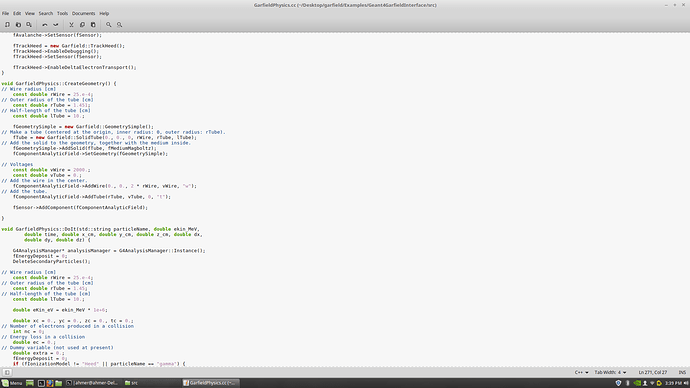690x388 pixels.
Task: Click the Paste clipboard icon
Action: point(93,25)
